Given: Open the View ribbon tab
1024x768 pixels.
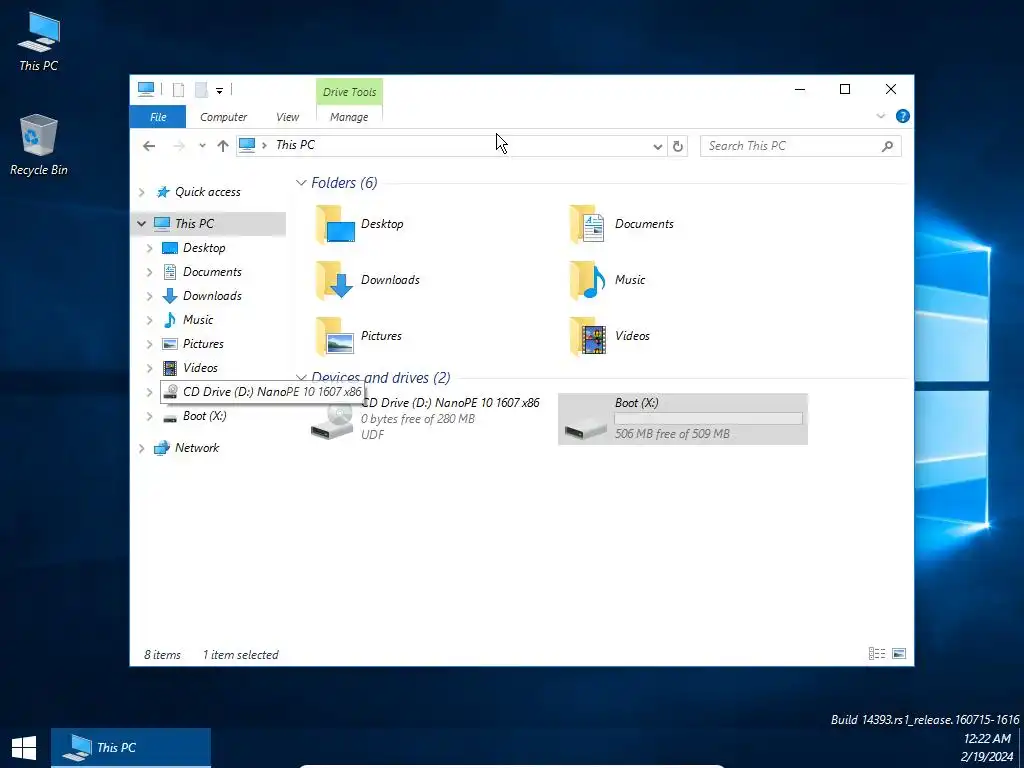Looking at the screenshot, I should pyautogui.click(x=287, y=117).
